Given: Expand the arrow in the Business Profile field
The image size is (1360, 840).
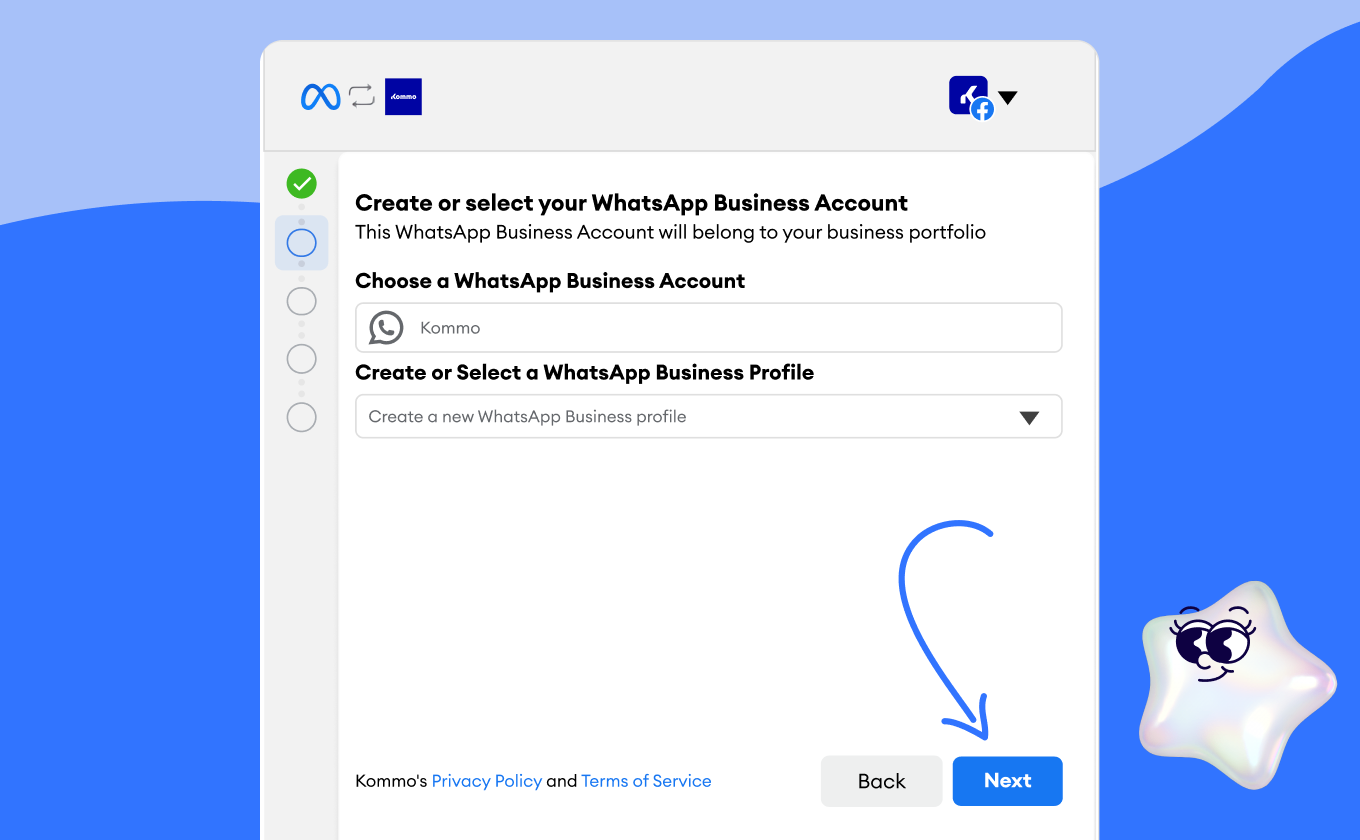Looking at the screenshot, I should (x=1029, y=418).
